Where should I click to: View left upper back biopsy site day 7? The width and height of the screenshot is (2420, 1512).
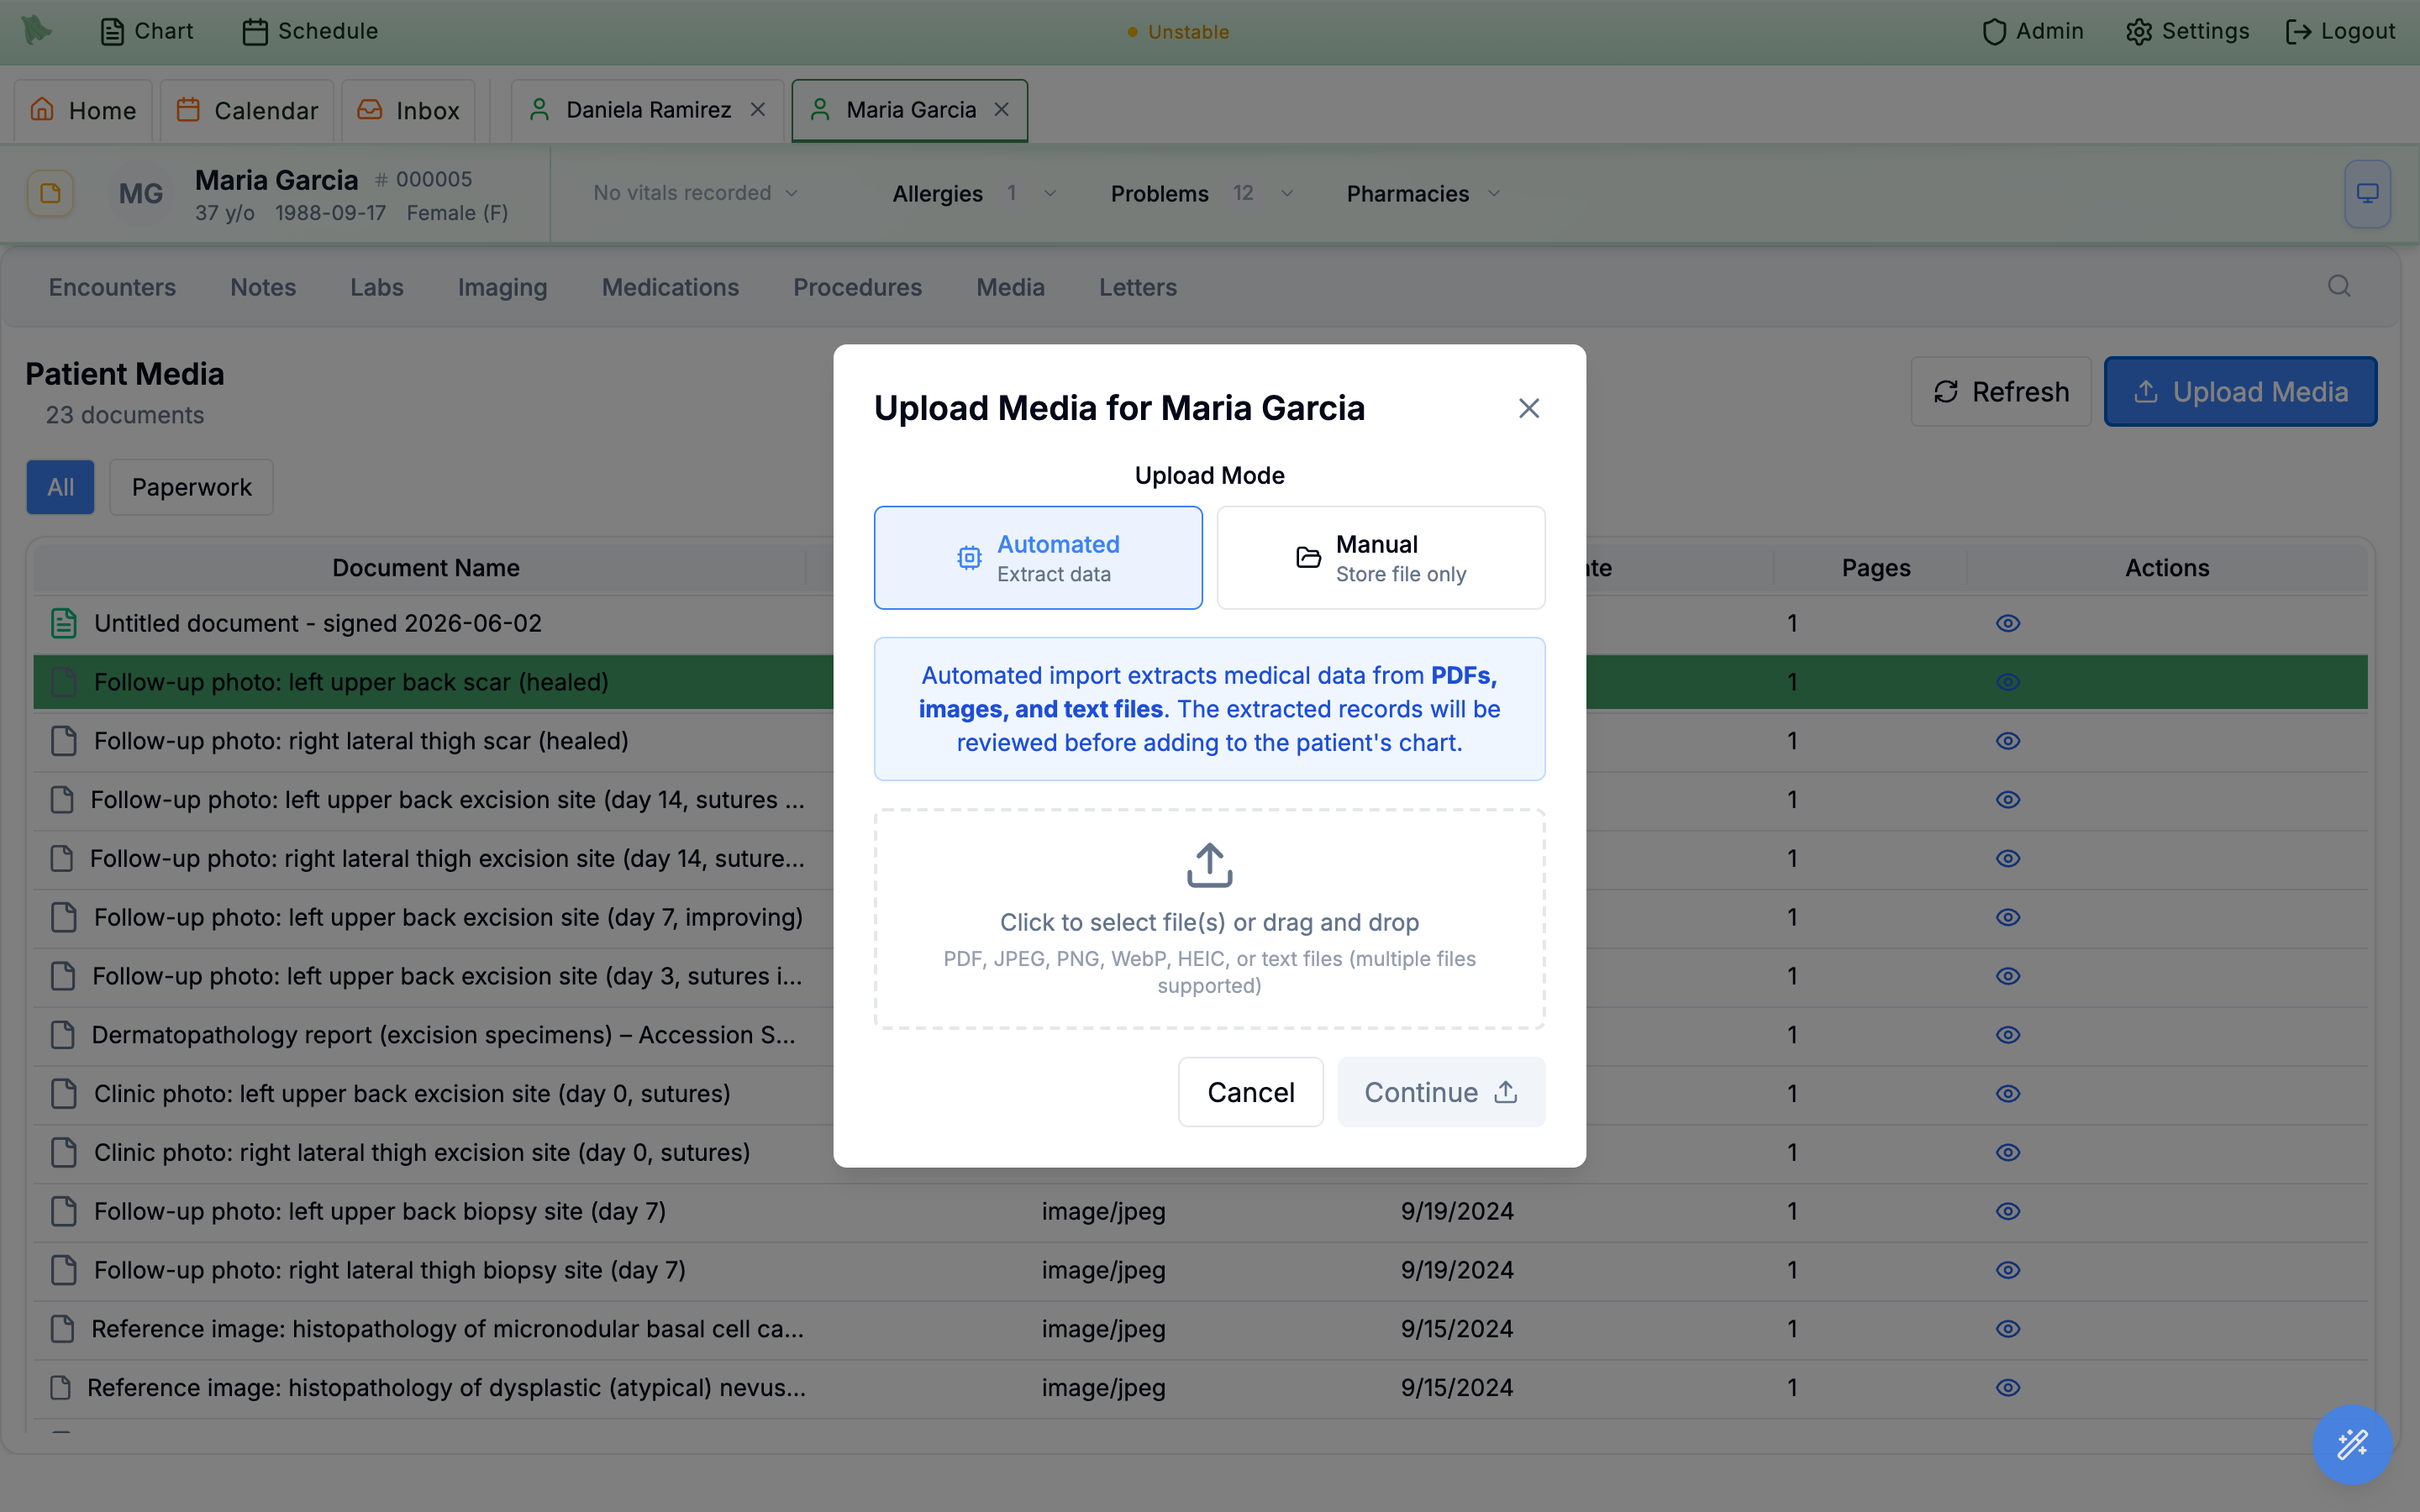(2008, 1211)
